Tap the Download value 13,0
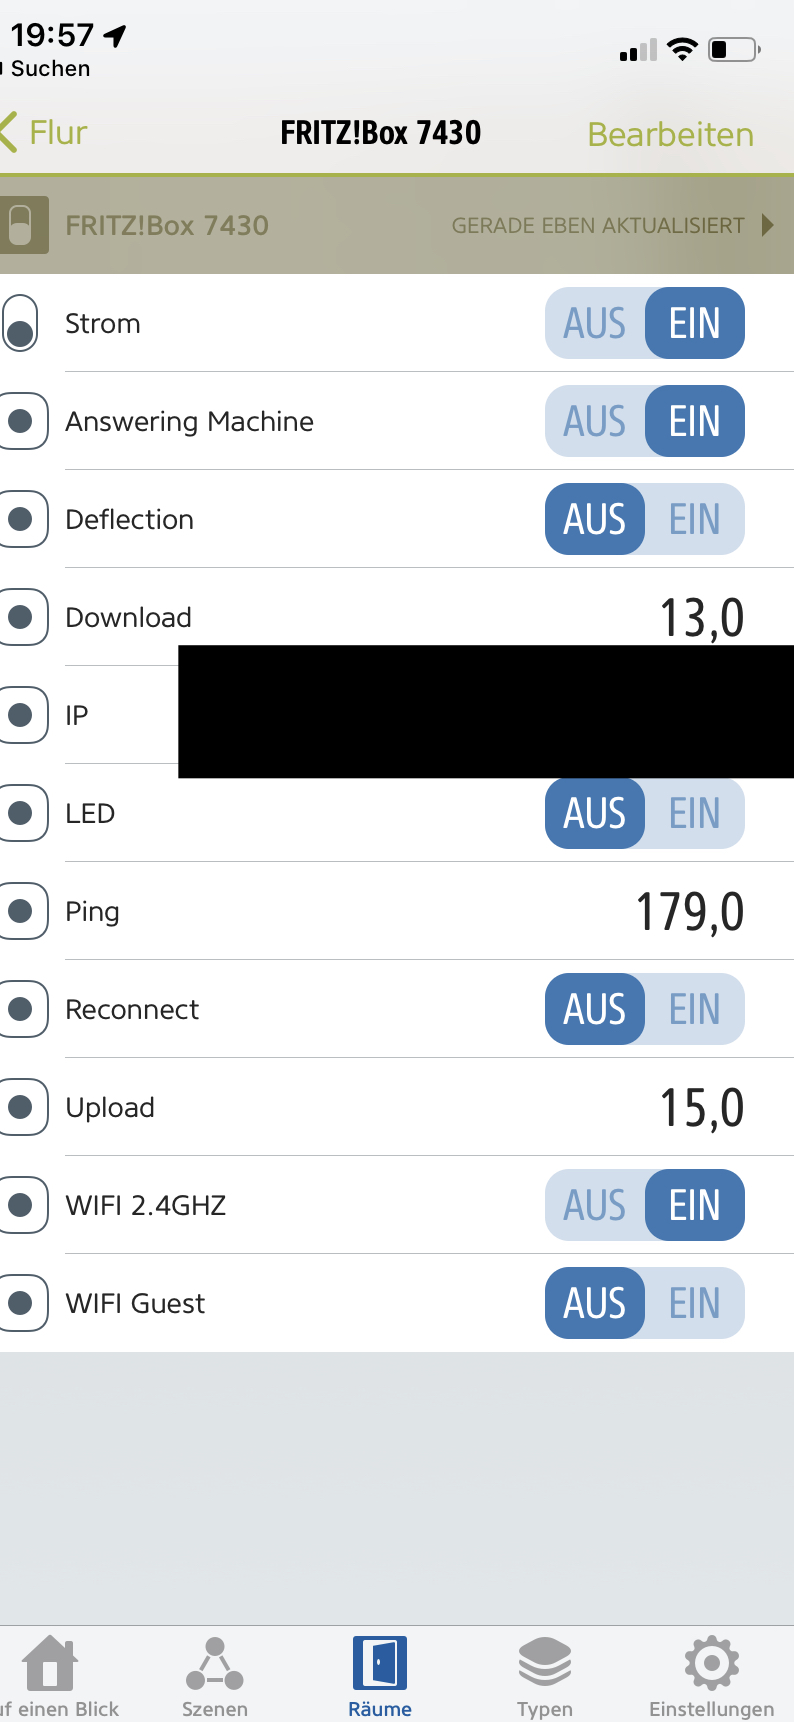Screen dimensions: 794x1722 tap(701, 618)
